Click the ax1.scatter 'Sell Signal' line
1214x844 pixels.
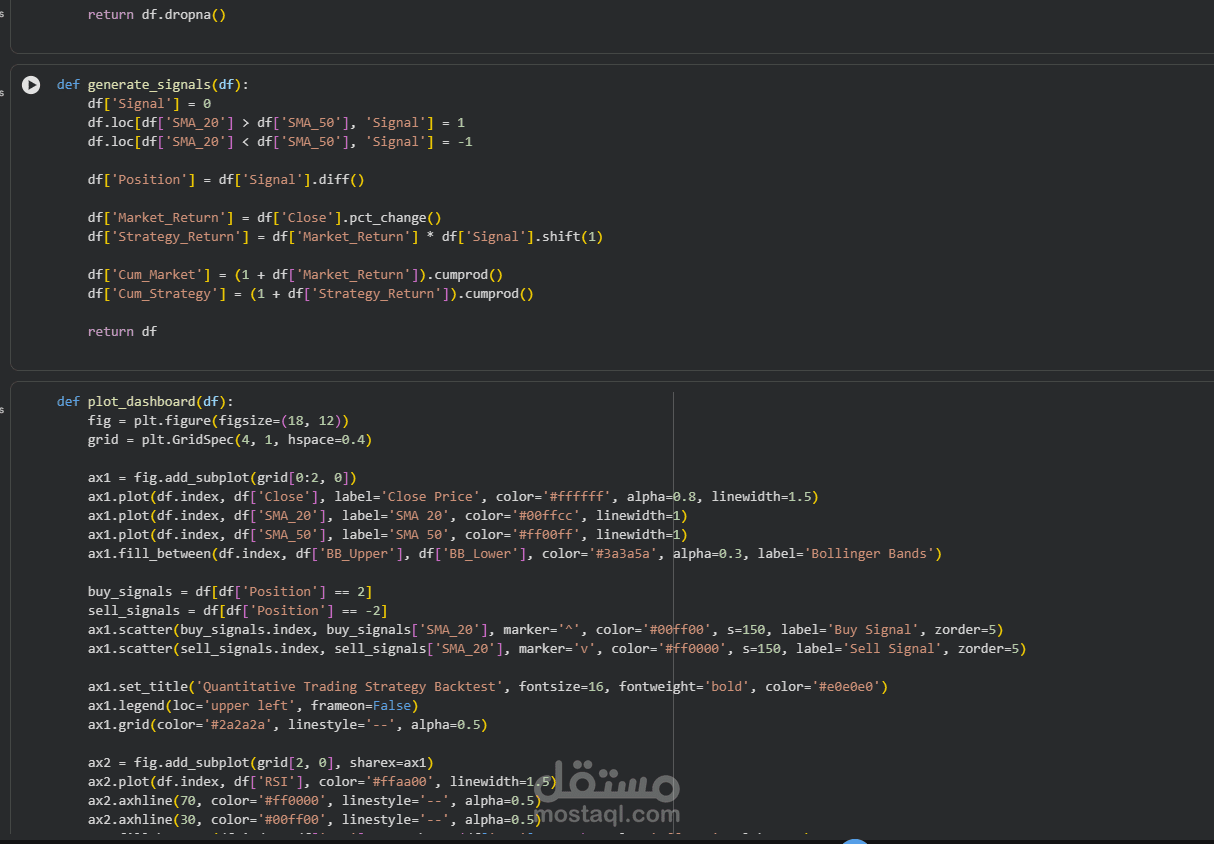(x=557, y=649)
